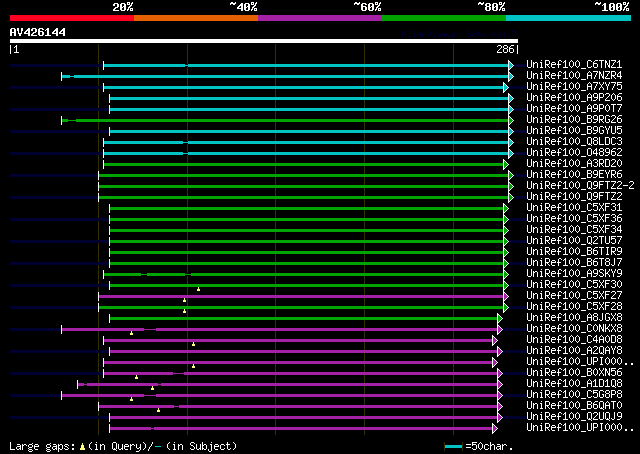Click the arrowhead ending the UniRef100_C6TNZ1 alignment

511,65
